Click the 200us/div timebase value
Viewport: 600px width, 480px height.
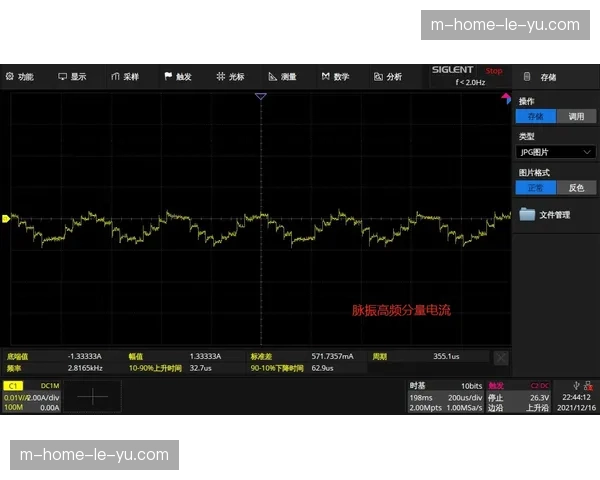465,397
